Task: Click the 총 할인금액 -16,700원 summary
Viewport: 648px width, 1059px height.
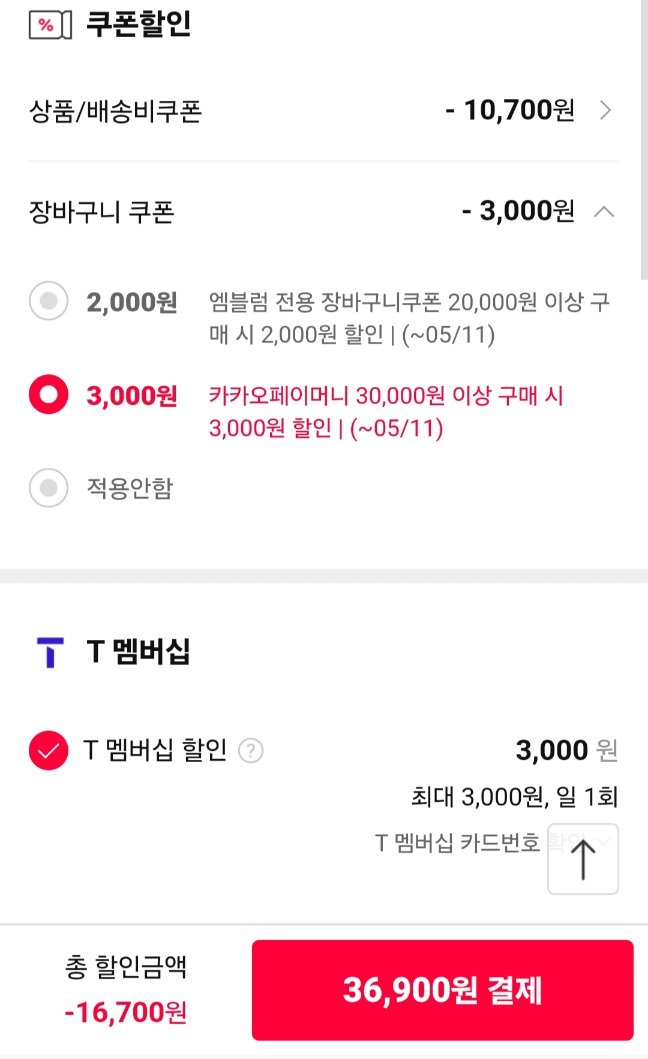Action: click(126, 990)
